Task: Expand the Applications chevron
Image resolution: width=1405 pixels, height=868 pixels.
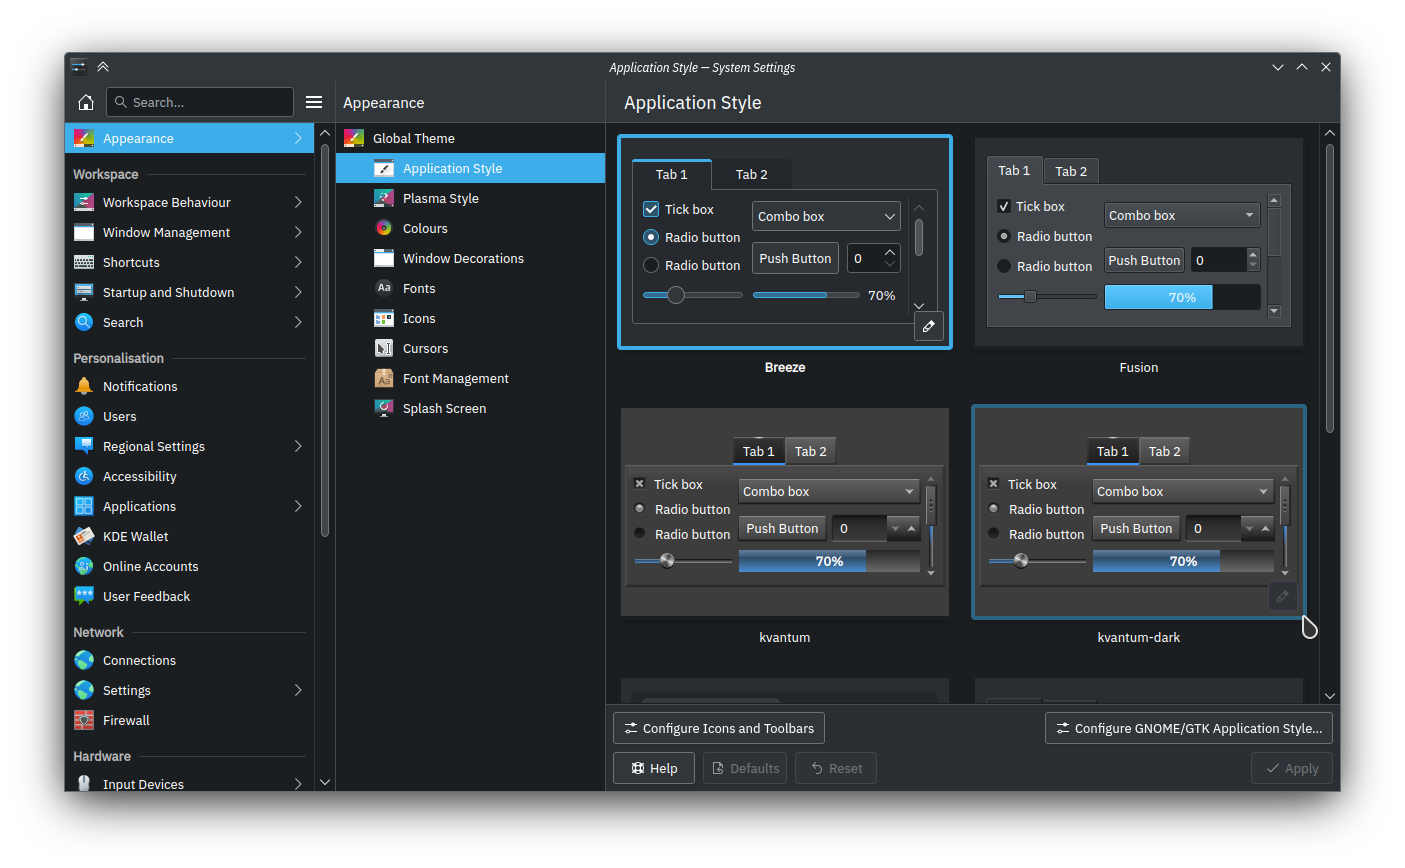Action: [298, 506]
